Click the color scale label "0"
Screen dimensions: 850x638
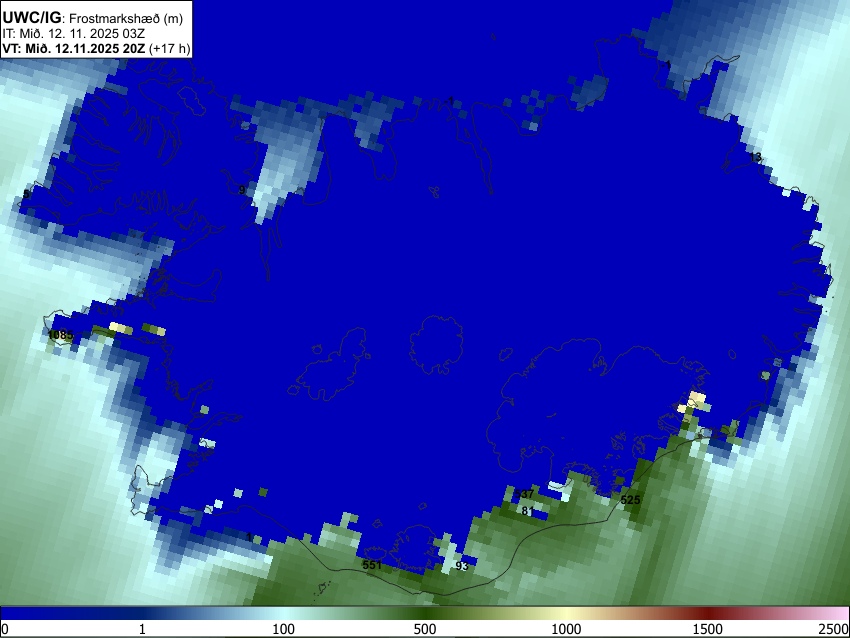[5, 629]
